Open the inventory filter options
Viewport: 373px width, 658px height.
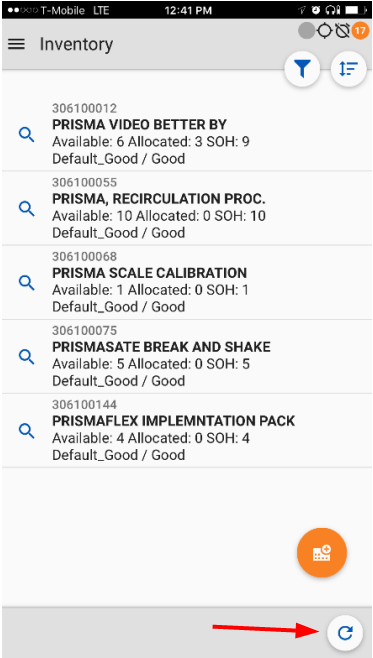coord(302,69)
